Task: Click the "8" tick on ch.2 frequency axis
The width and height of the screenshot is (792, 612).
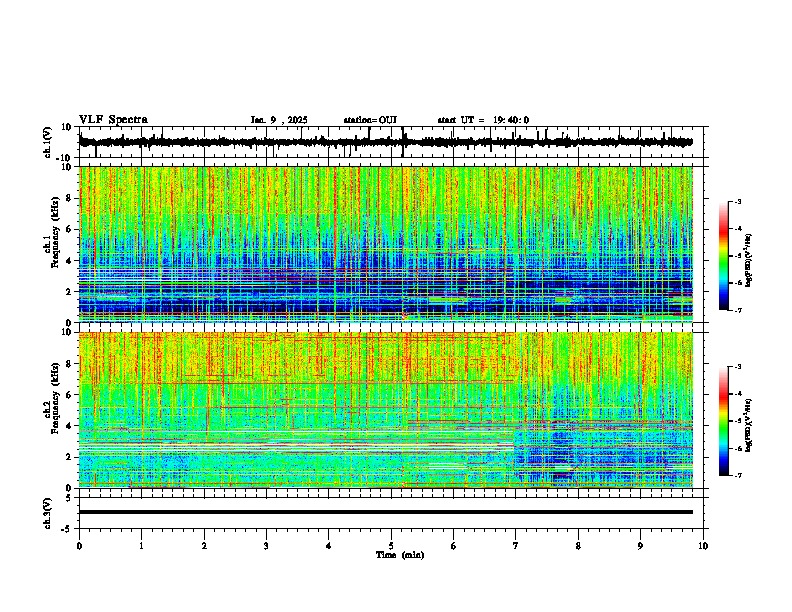Action: click(70, 364)
